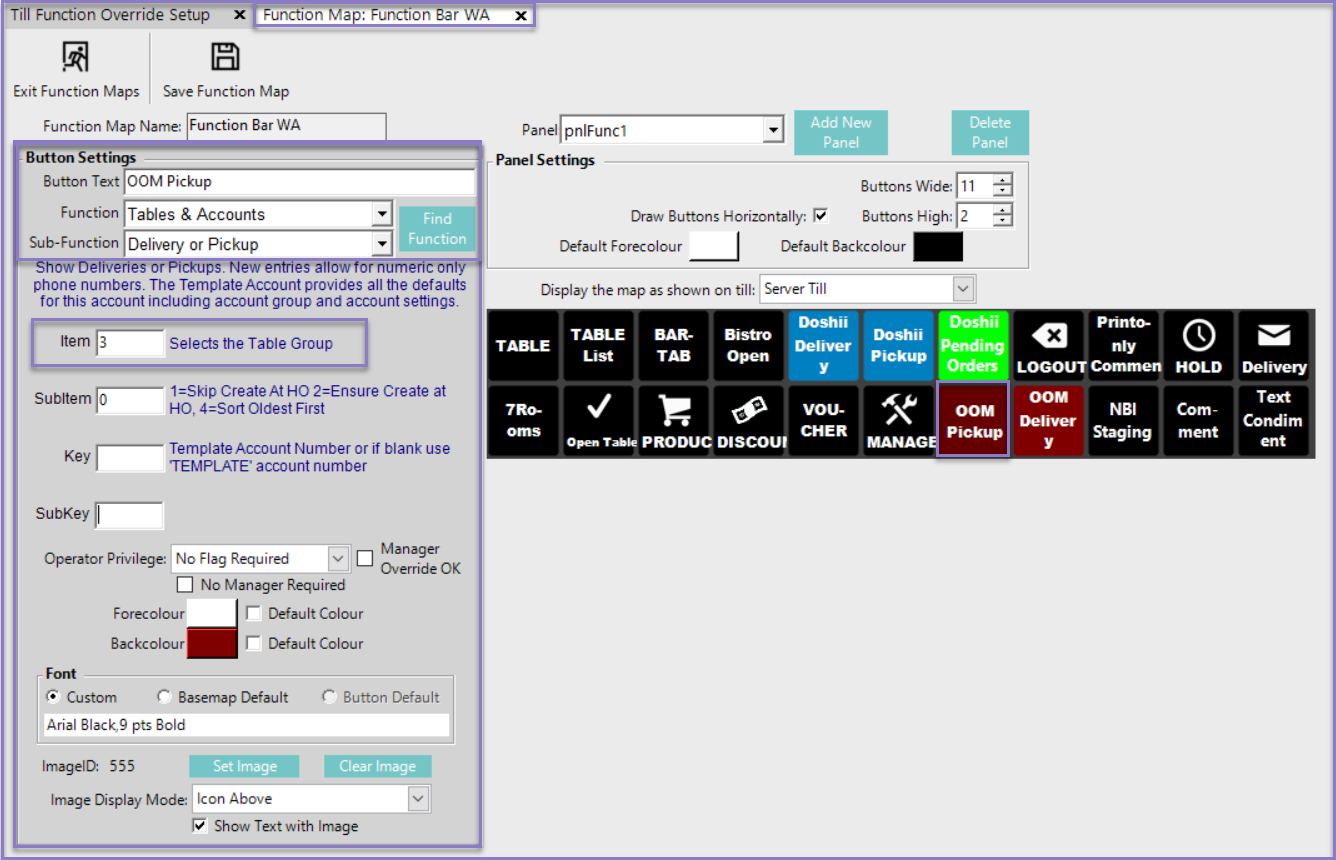Click the Open Table checkmark button
Image resolution: width=1336 pixels, height=860 pixels.
(x=598, y=421)
